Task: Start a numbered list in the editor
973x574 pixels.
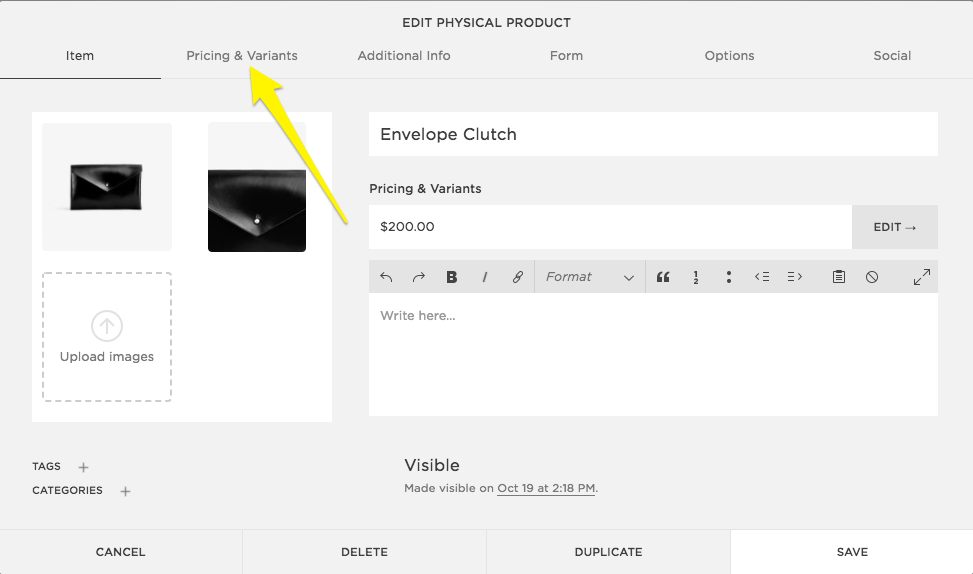Action: click(696, 277)
